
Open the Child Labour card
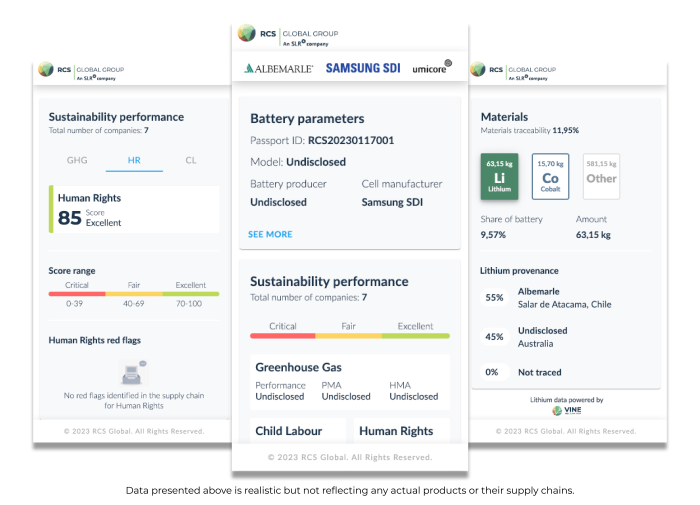[298, 430]
